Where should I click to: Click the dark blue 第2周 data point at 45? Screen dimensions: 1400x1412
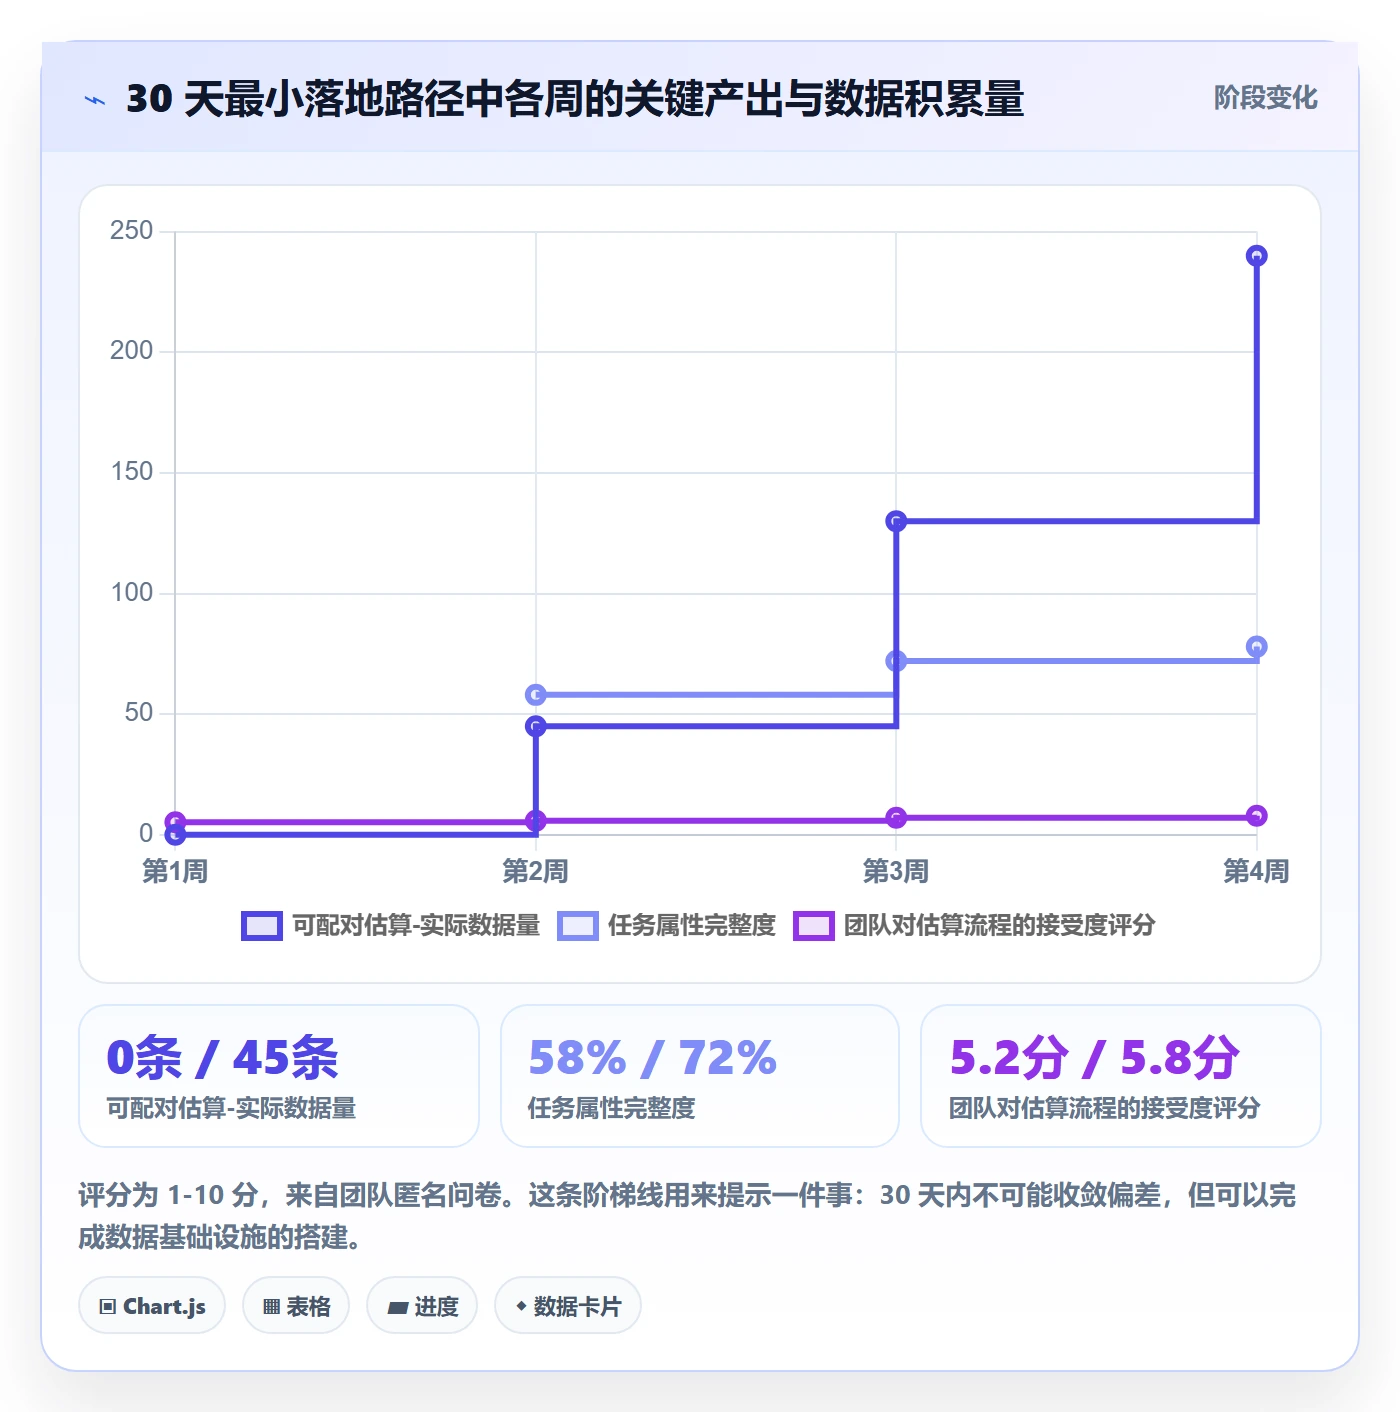tap(536, 726)
